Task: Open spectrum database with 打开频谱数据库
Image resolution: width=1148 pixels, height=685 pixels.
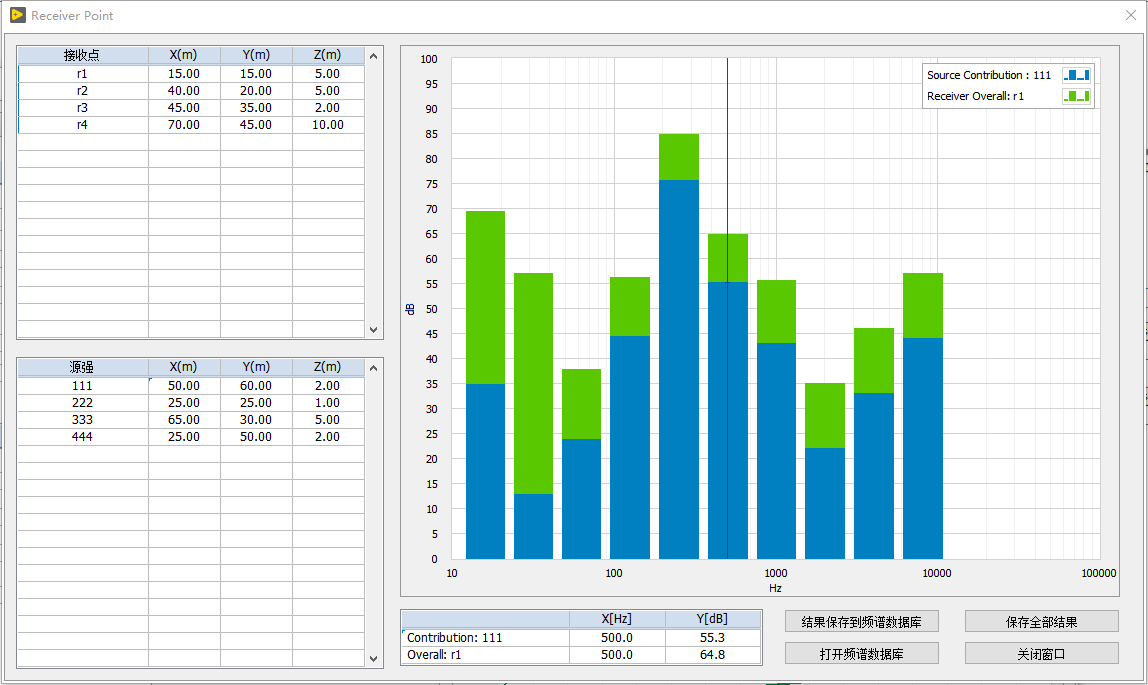Action: tap(862, 654)
